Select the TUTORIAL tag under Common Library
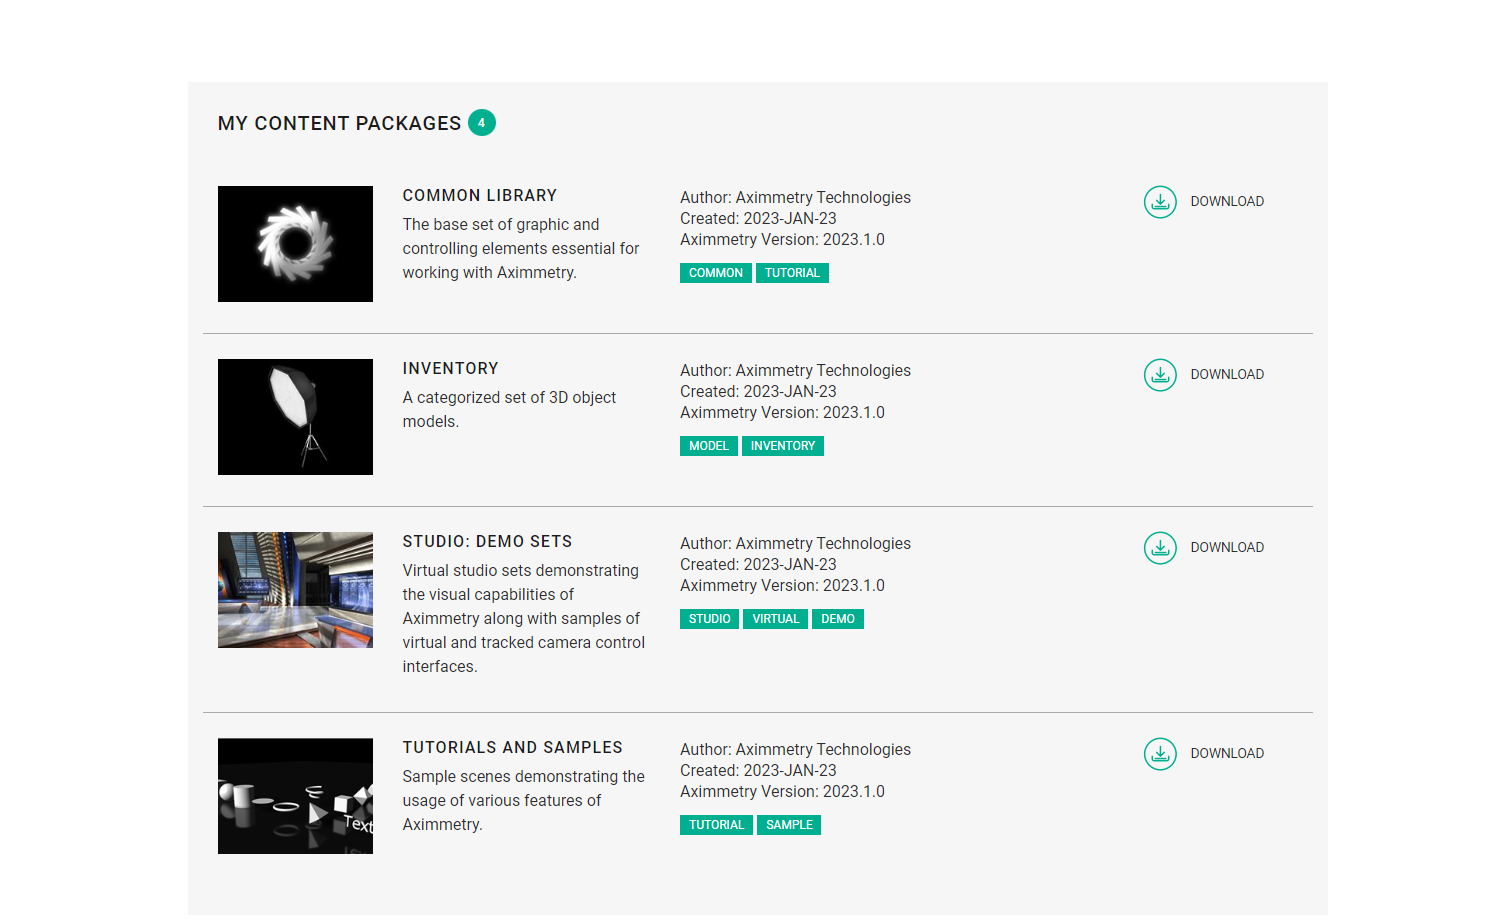1496x923 pixels. pos(792,273)
